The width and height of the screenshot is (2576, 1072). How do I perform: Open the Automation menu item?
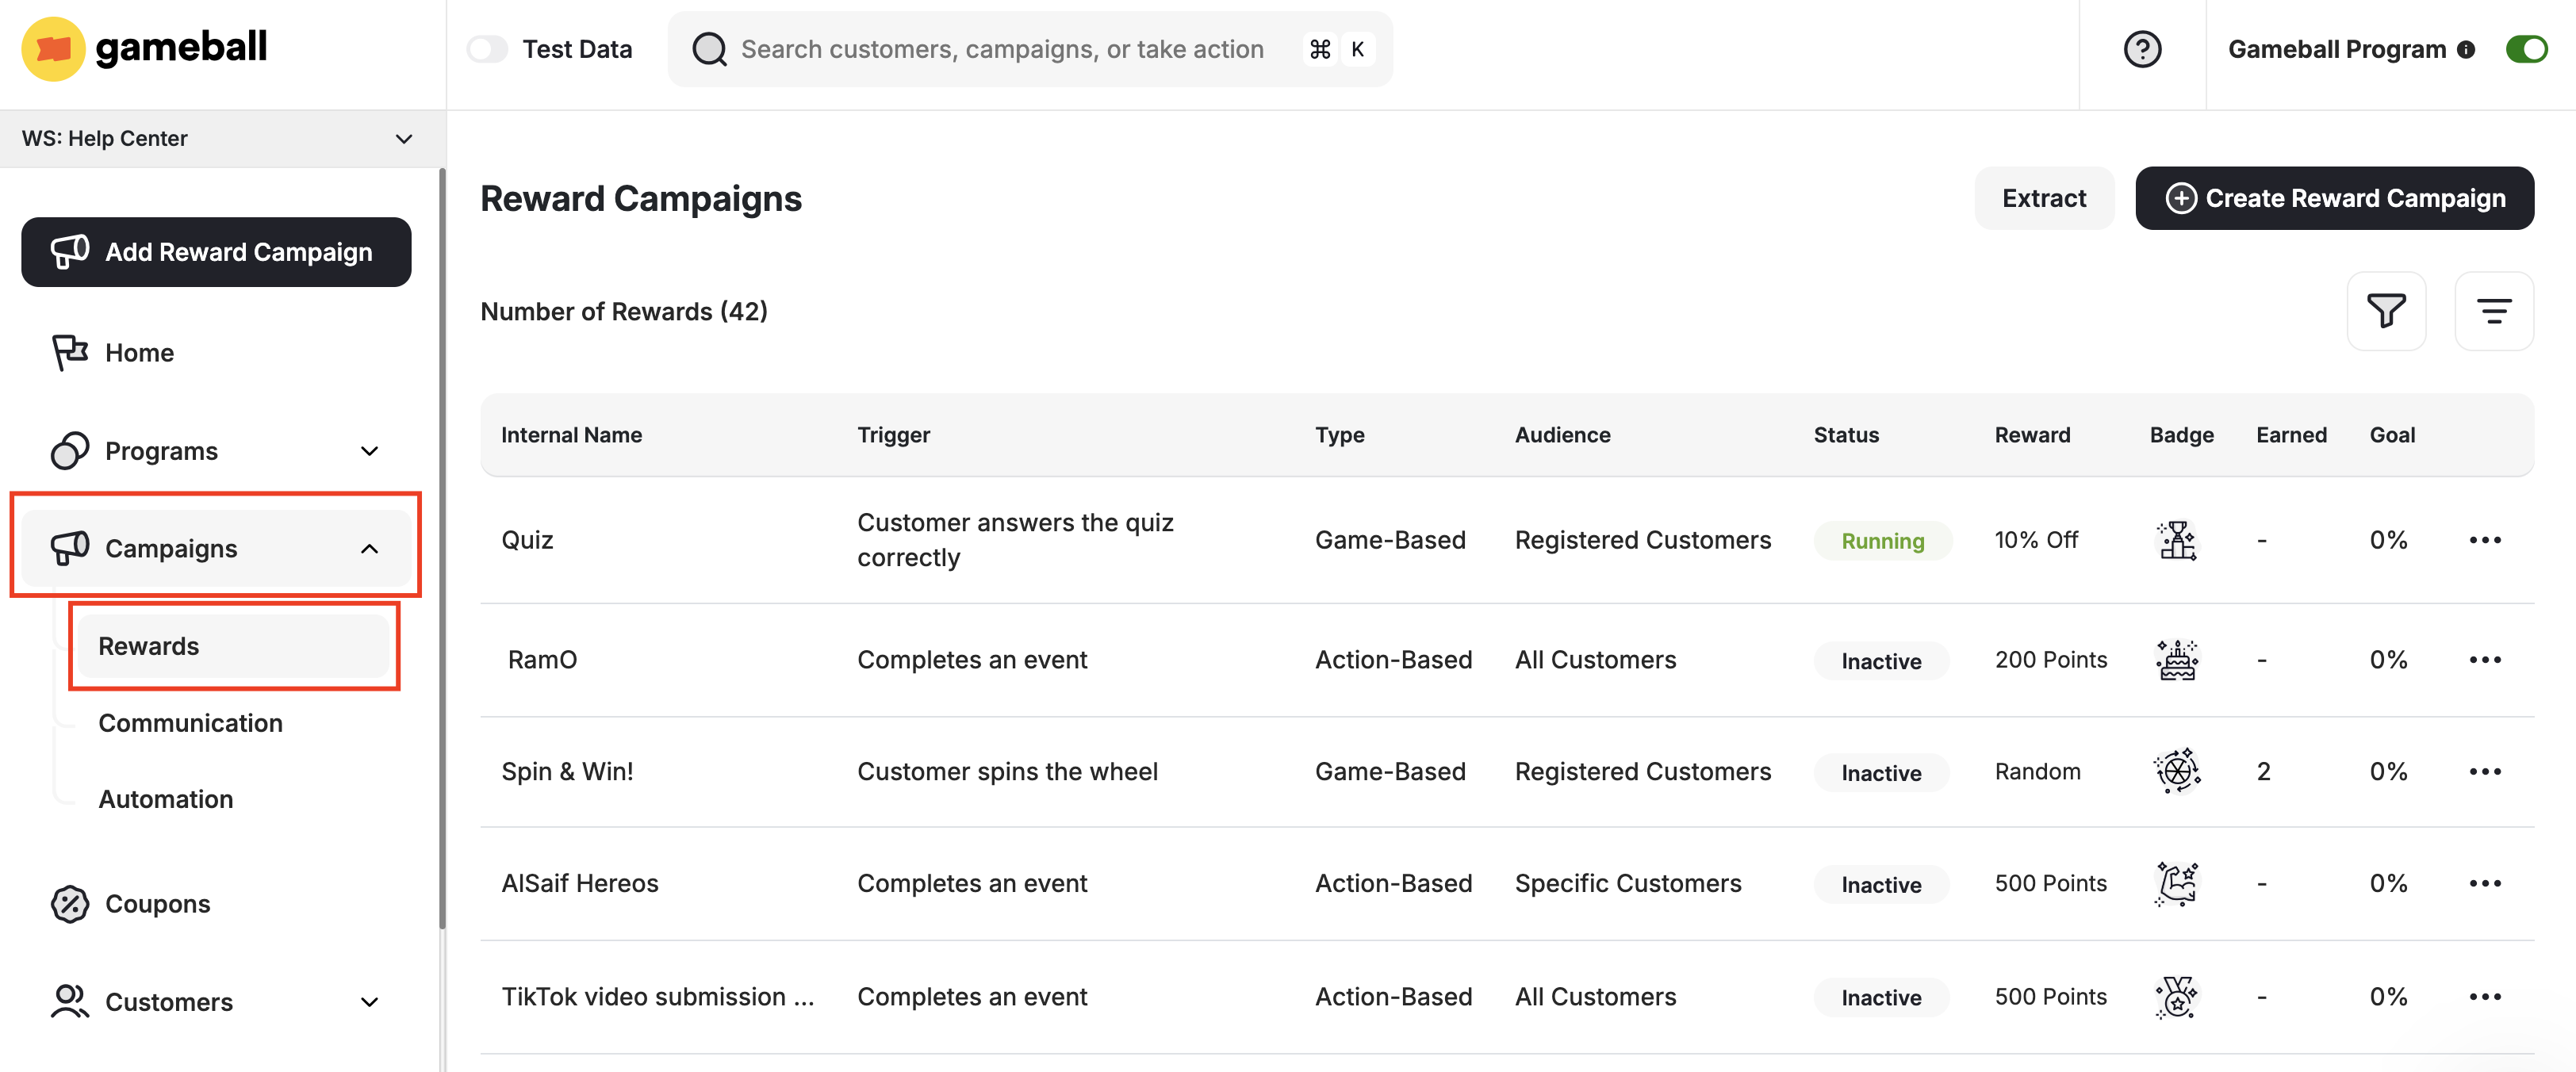tap(165, 798)
